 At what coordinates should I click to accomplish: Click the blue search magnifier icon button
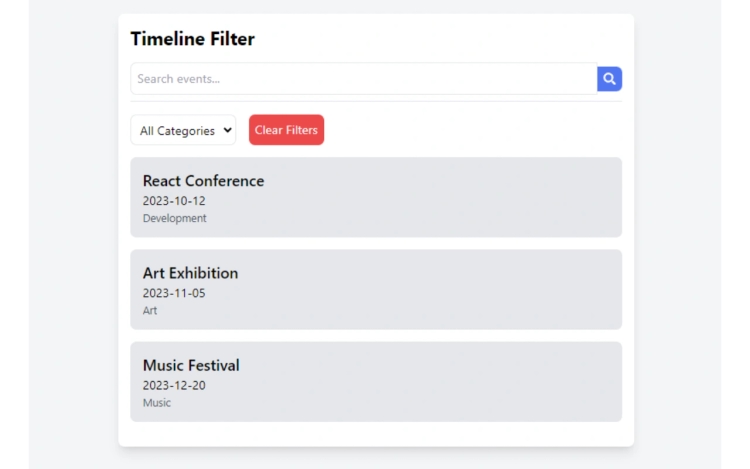609,79
